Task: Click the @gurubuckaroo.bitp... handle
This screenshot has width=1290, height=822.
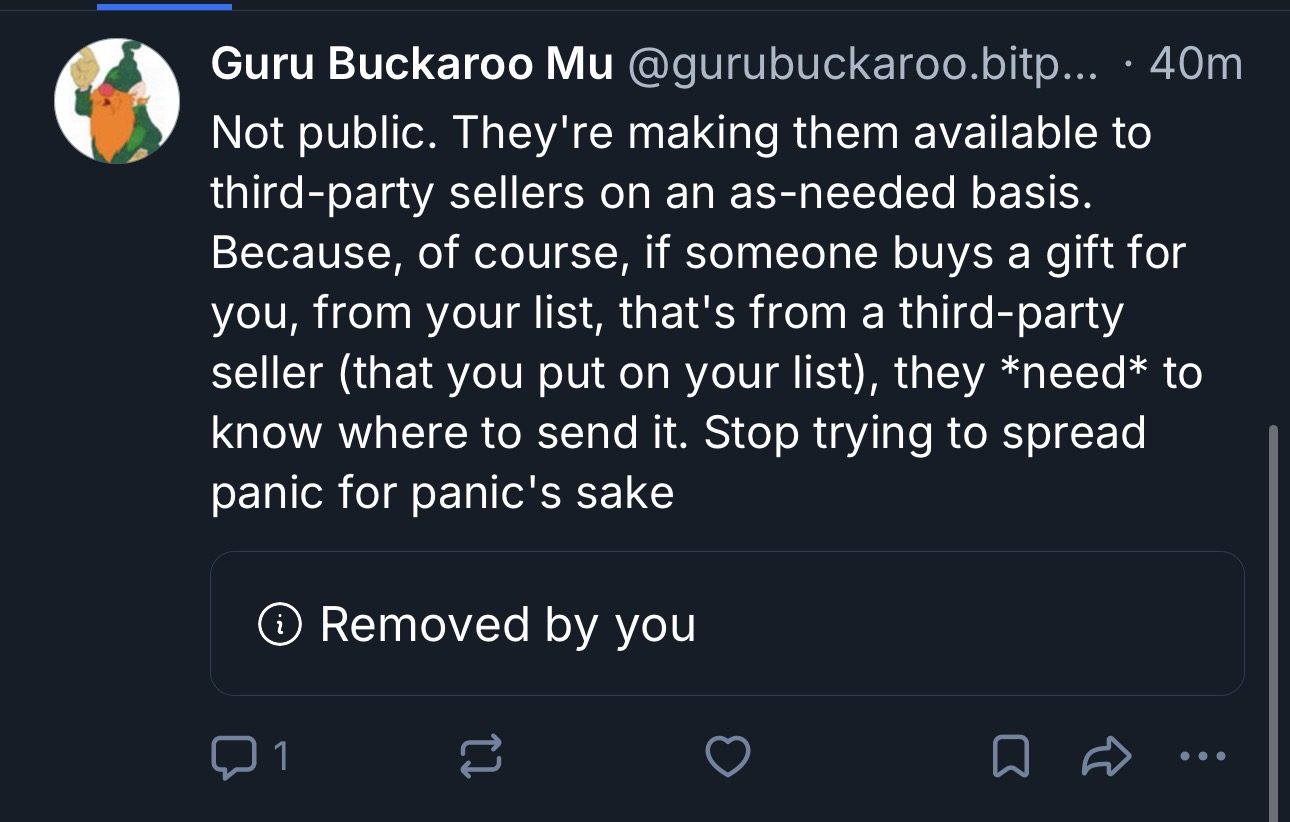Action: [x=861, y=66]
